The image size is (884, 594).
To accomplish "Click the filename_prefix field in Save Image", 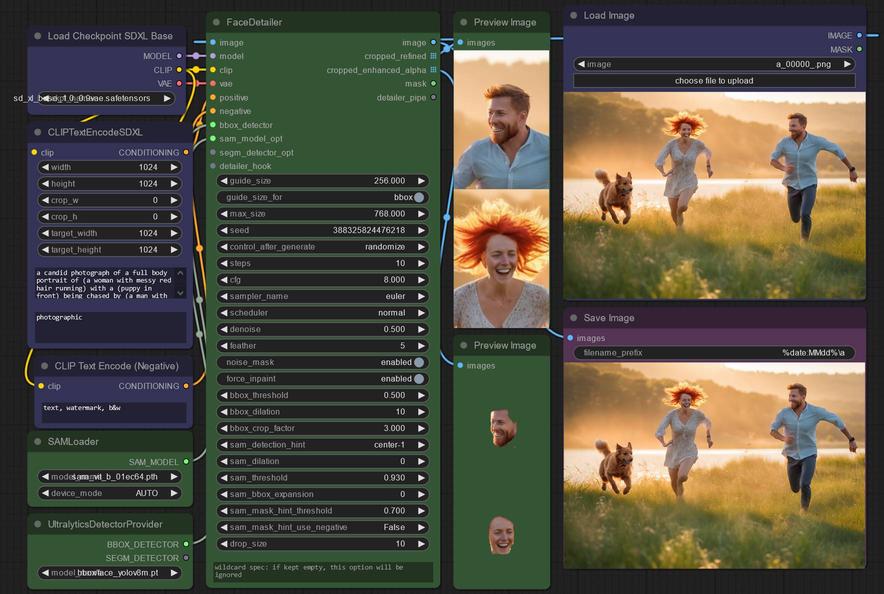I will [714, 353].
